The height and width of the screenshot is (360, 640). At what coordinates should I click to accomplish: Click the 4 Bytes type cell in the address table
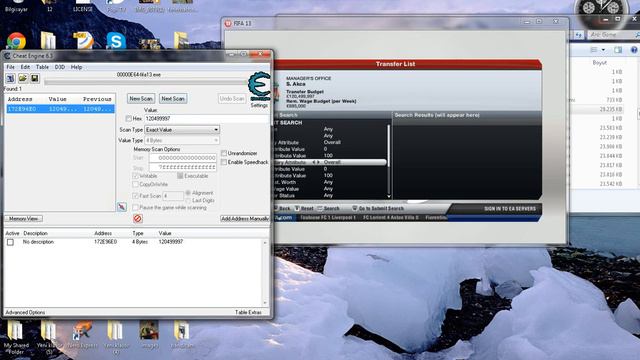[x=140, y=242]
